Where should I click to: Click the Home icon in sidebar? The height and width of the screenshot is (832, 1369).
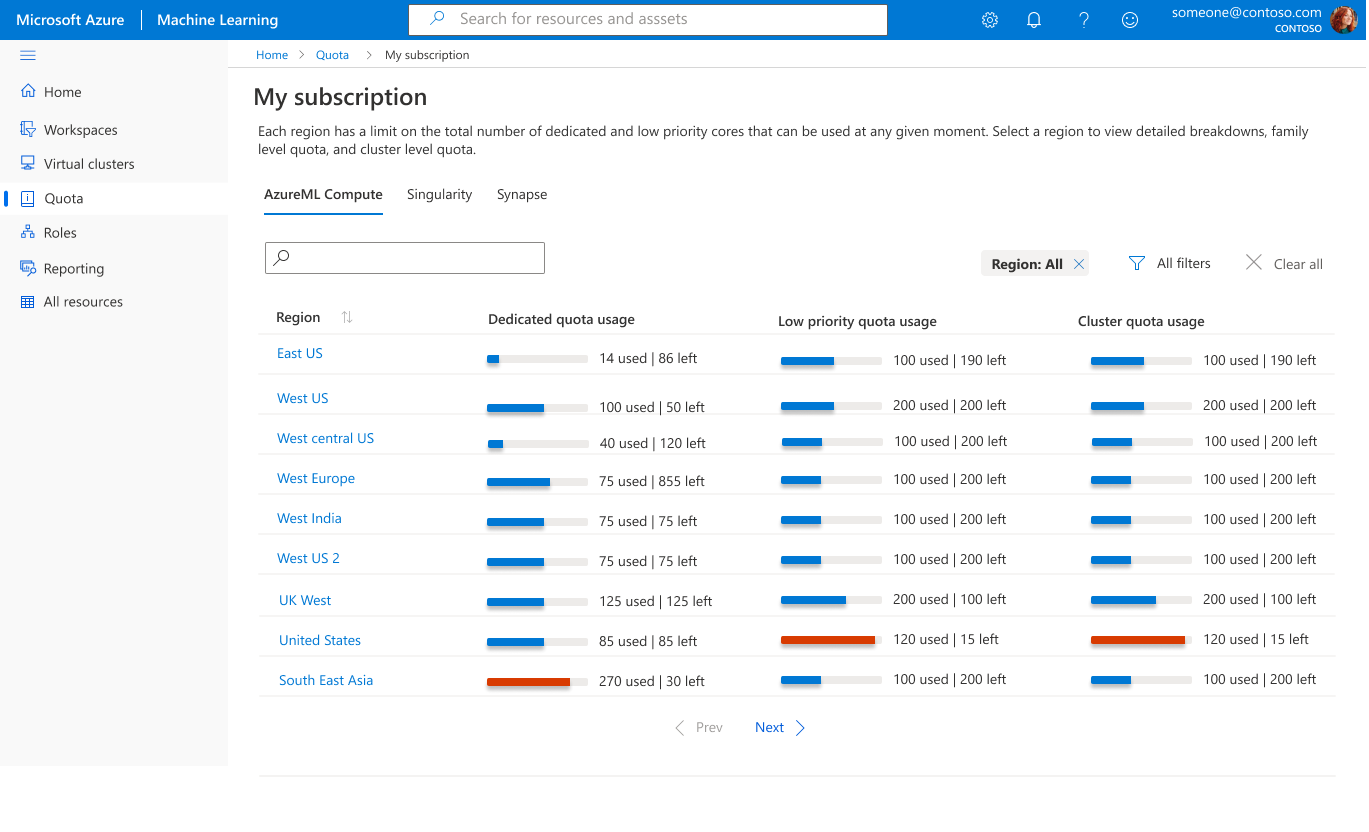click(x=28, y=91)
